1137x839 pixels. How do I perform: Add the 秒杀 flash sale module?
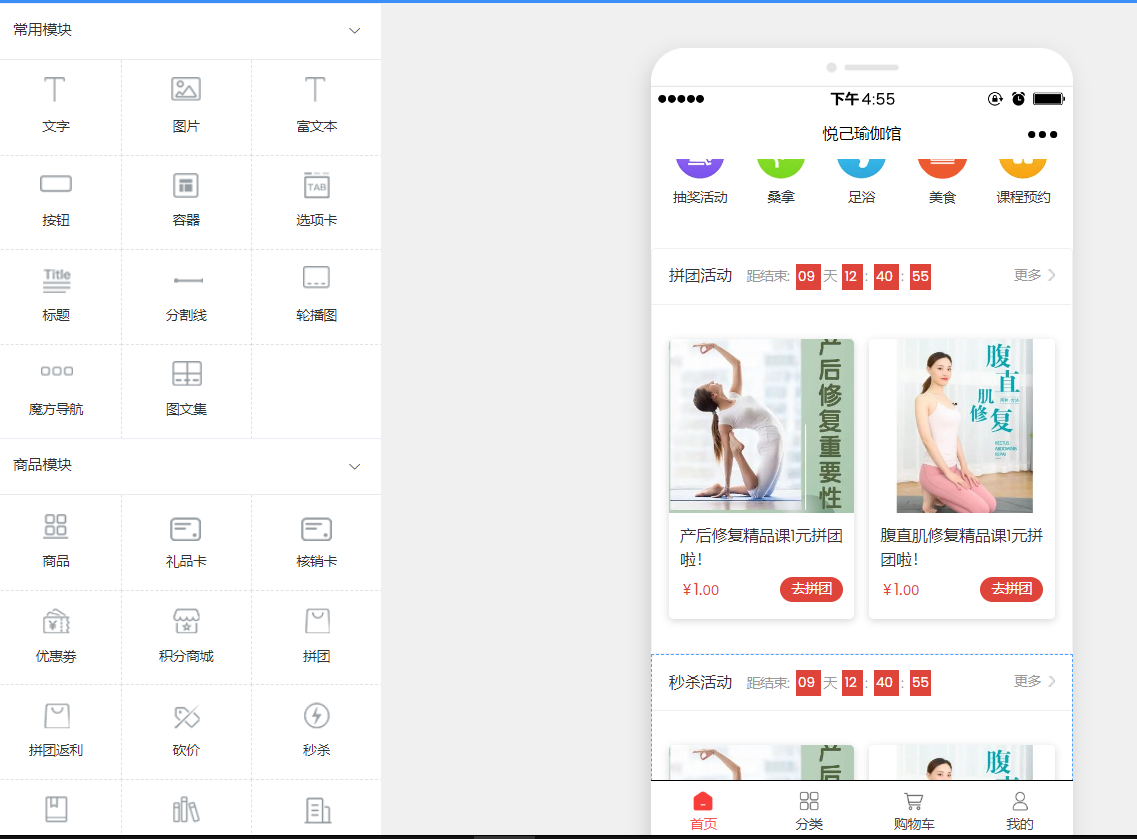pyautogui.click(x=316, y=731)
